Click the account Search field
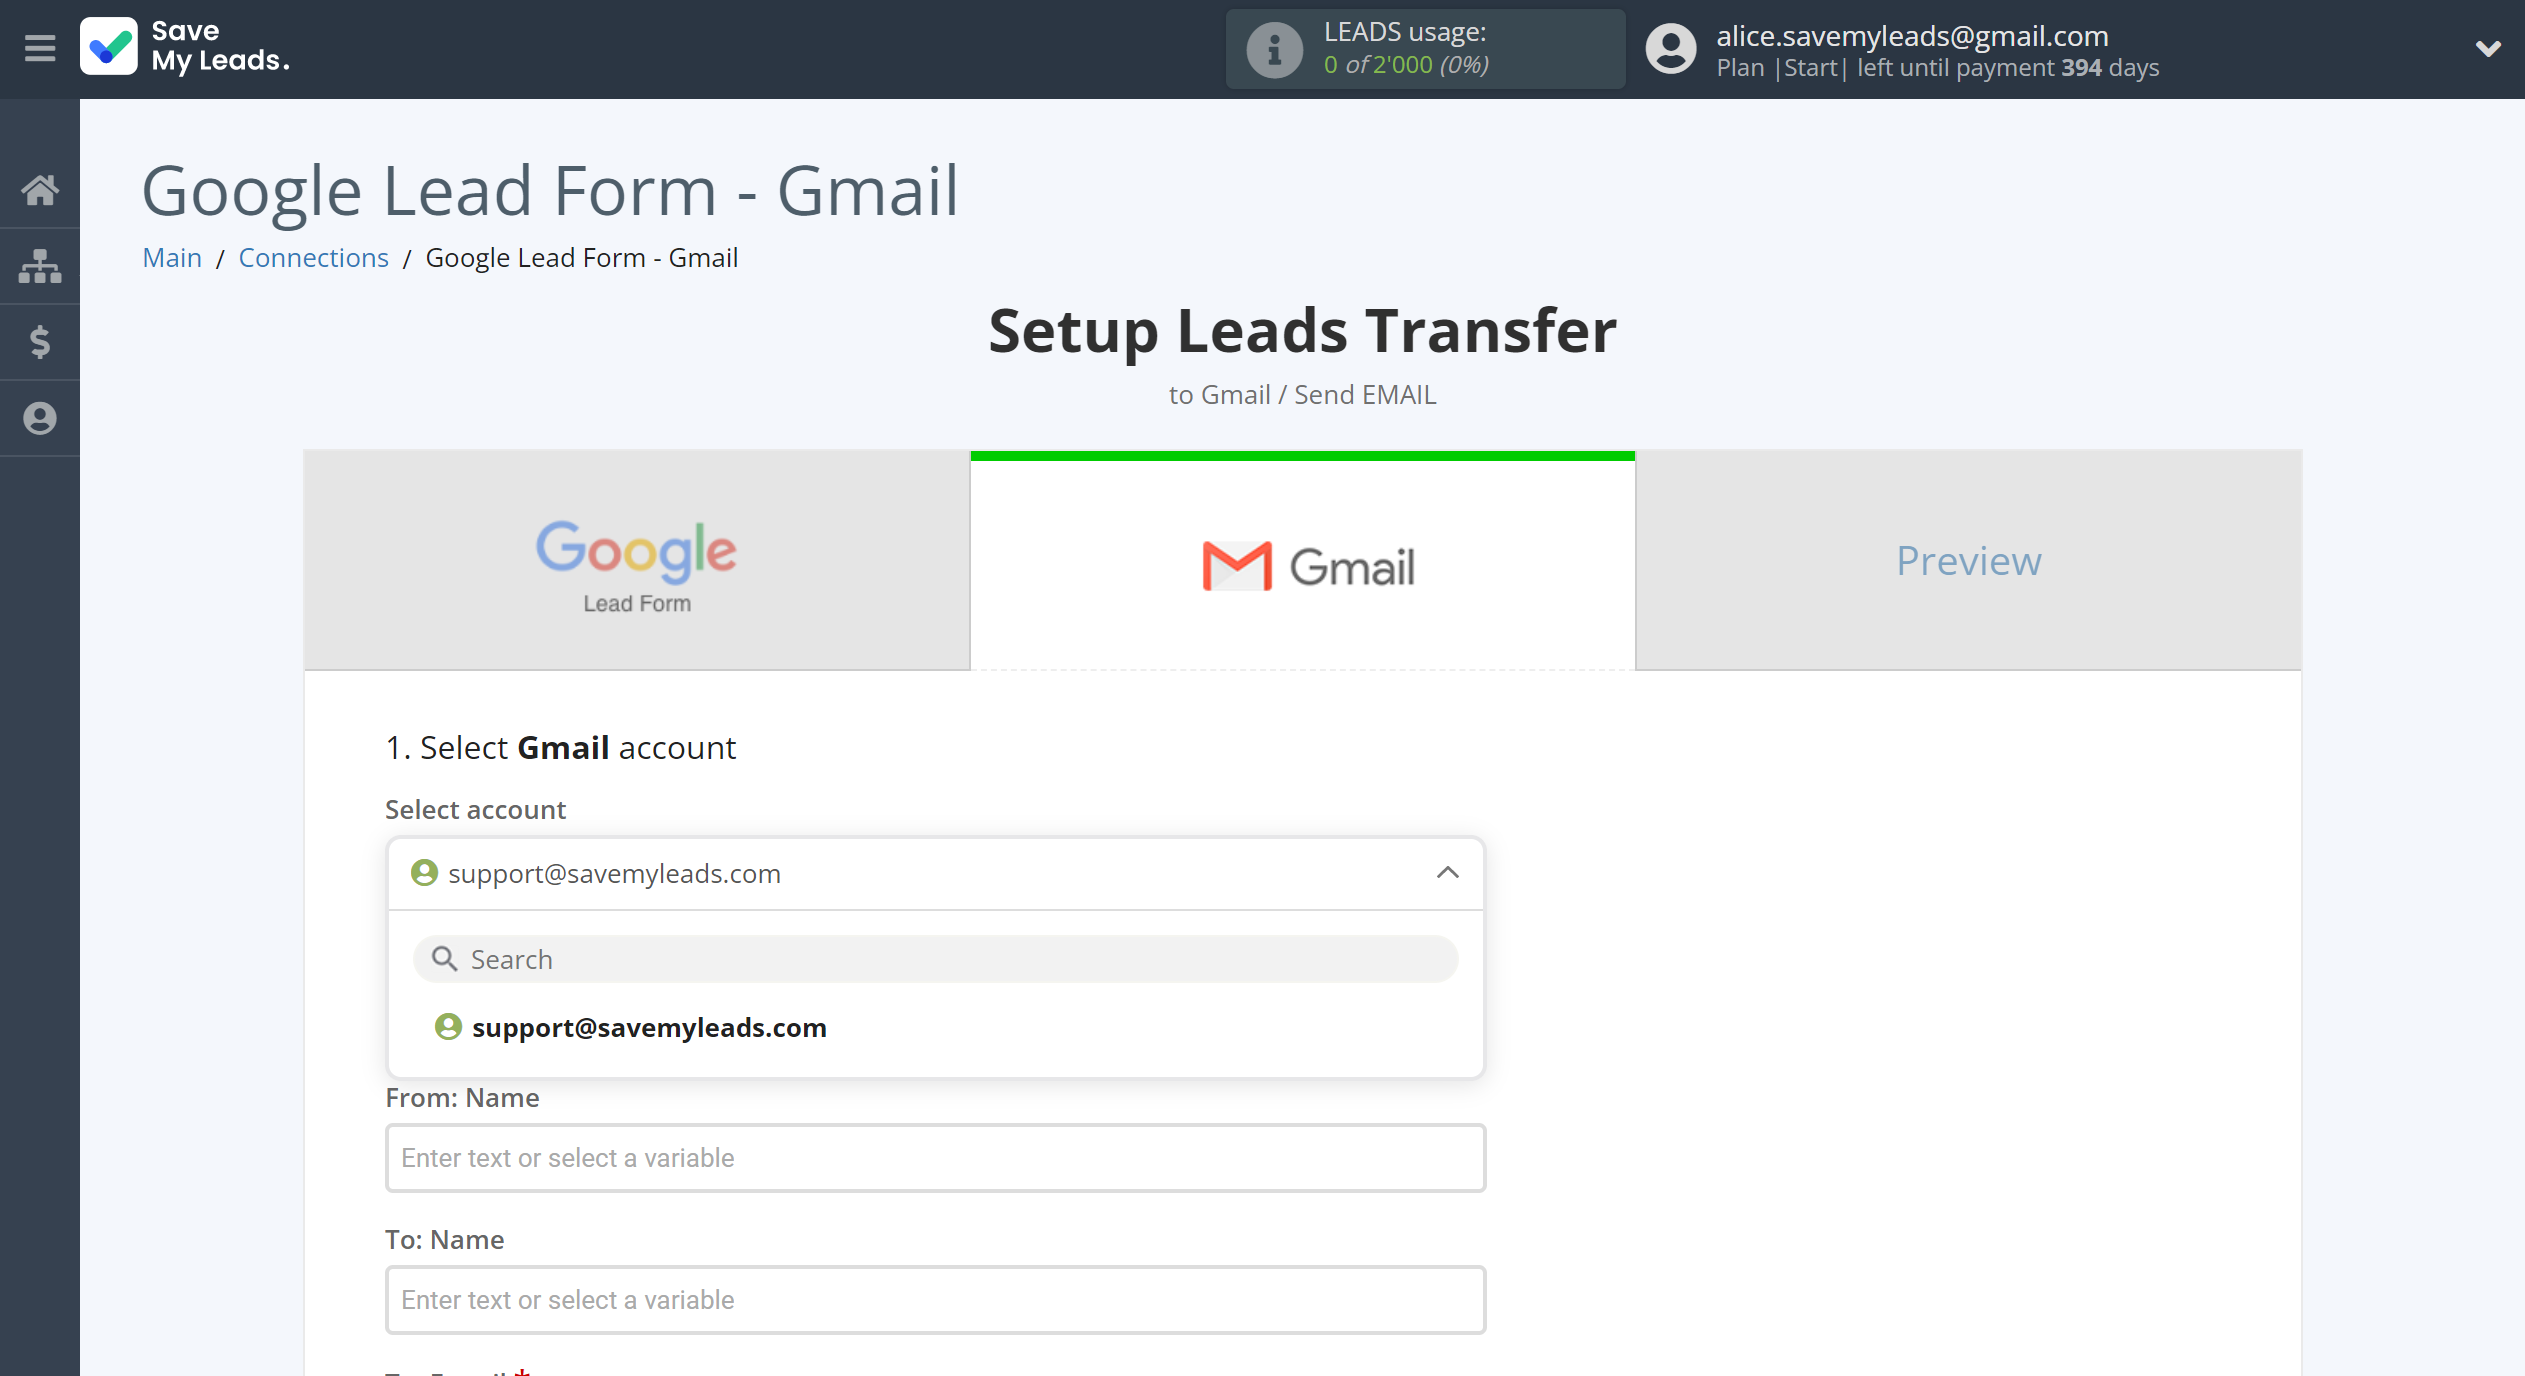This screenshot has height=1376, width=2525. click(935, 959)
